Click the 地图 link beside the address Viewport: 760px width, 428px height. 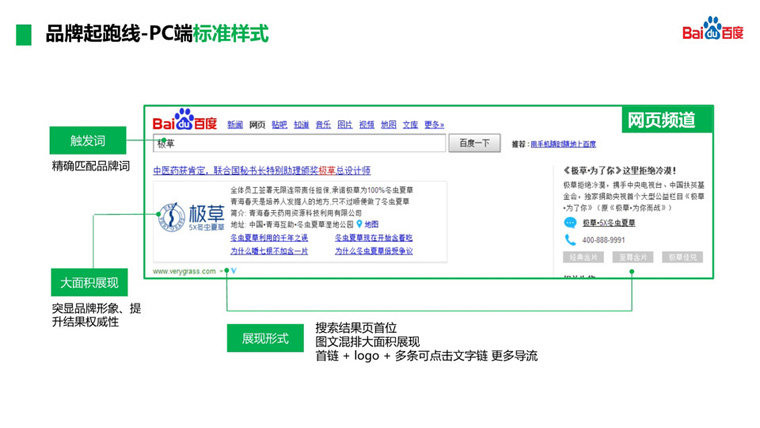pyautogui.click(x=371, y=224)
